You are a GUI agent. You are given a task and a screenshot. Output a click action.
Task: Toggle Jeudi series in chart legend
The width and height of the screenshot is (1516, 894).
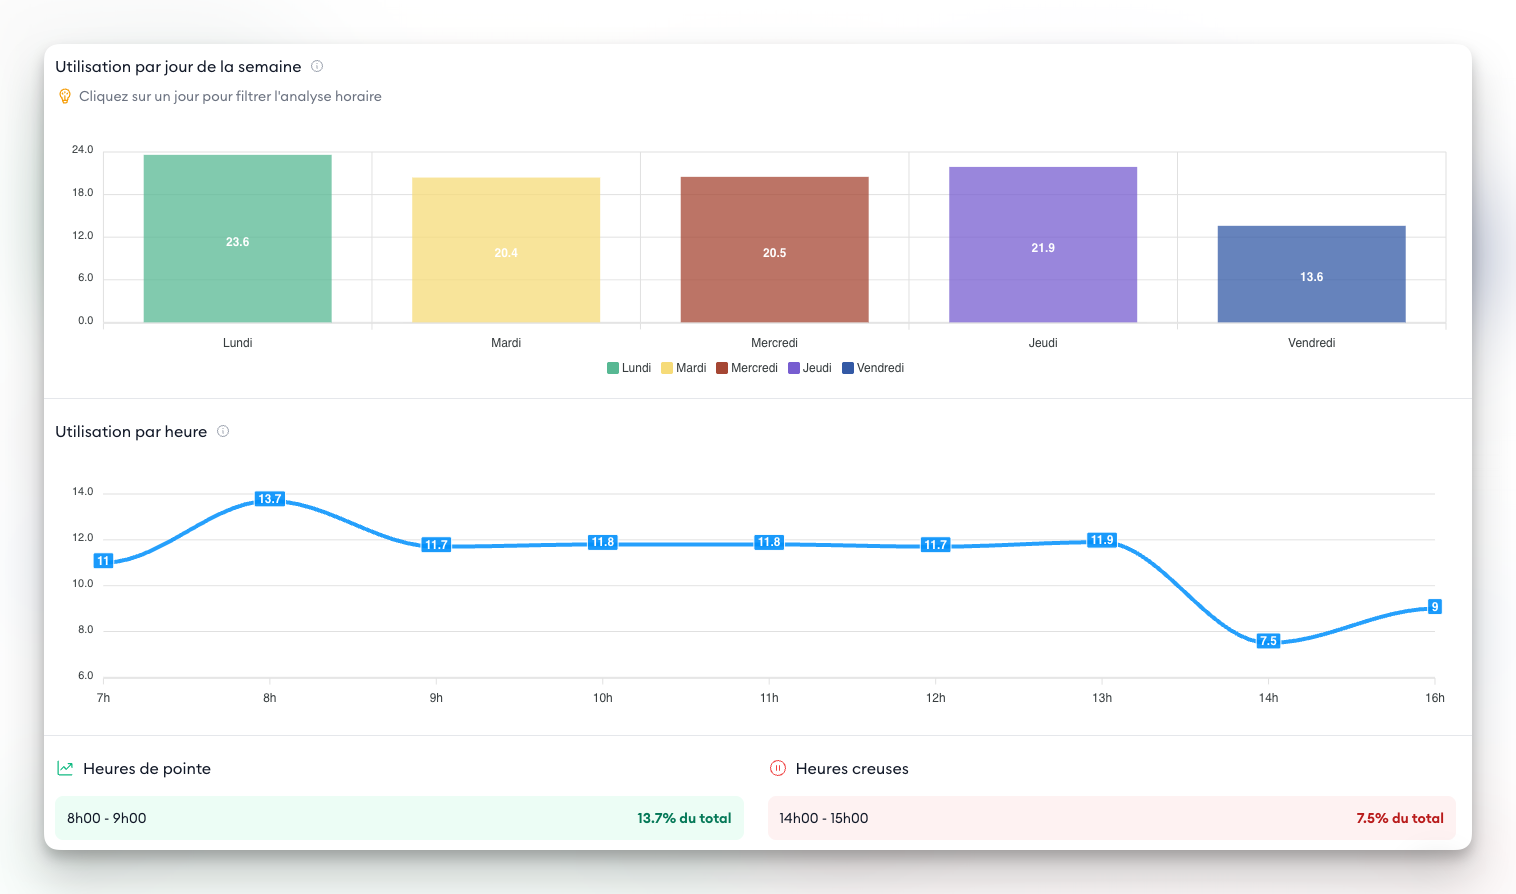tap(810, 368)
